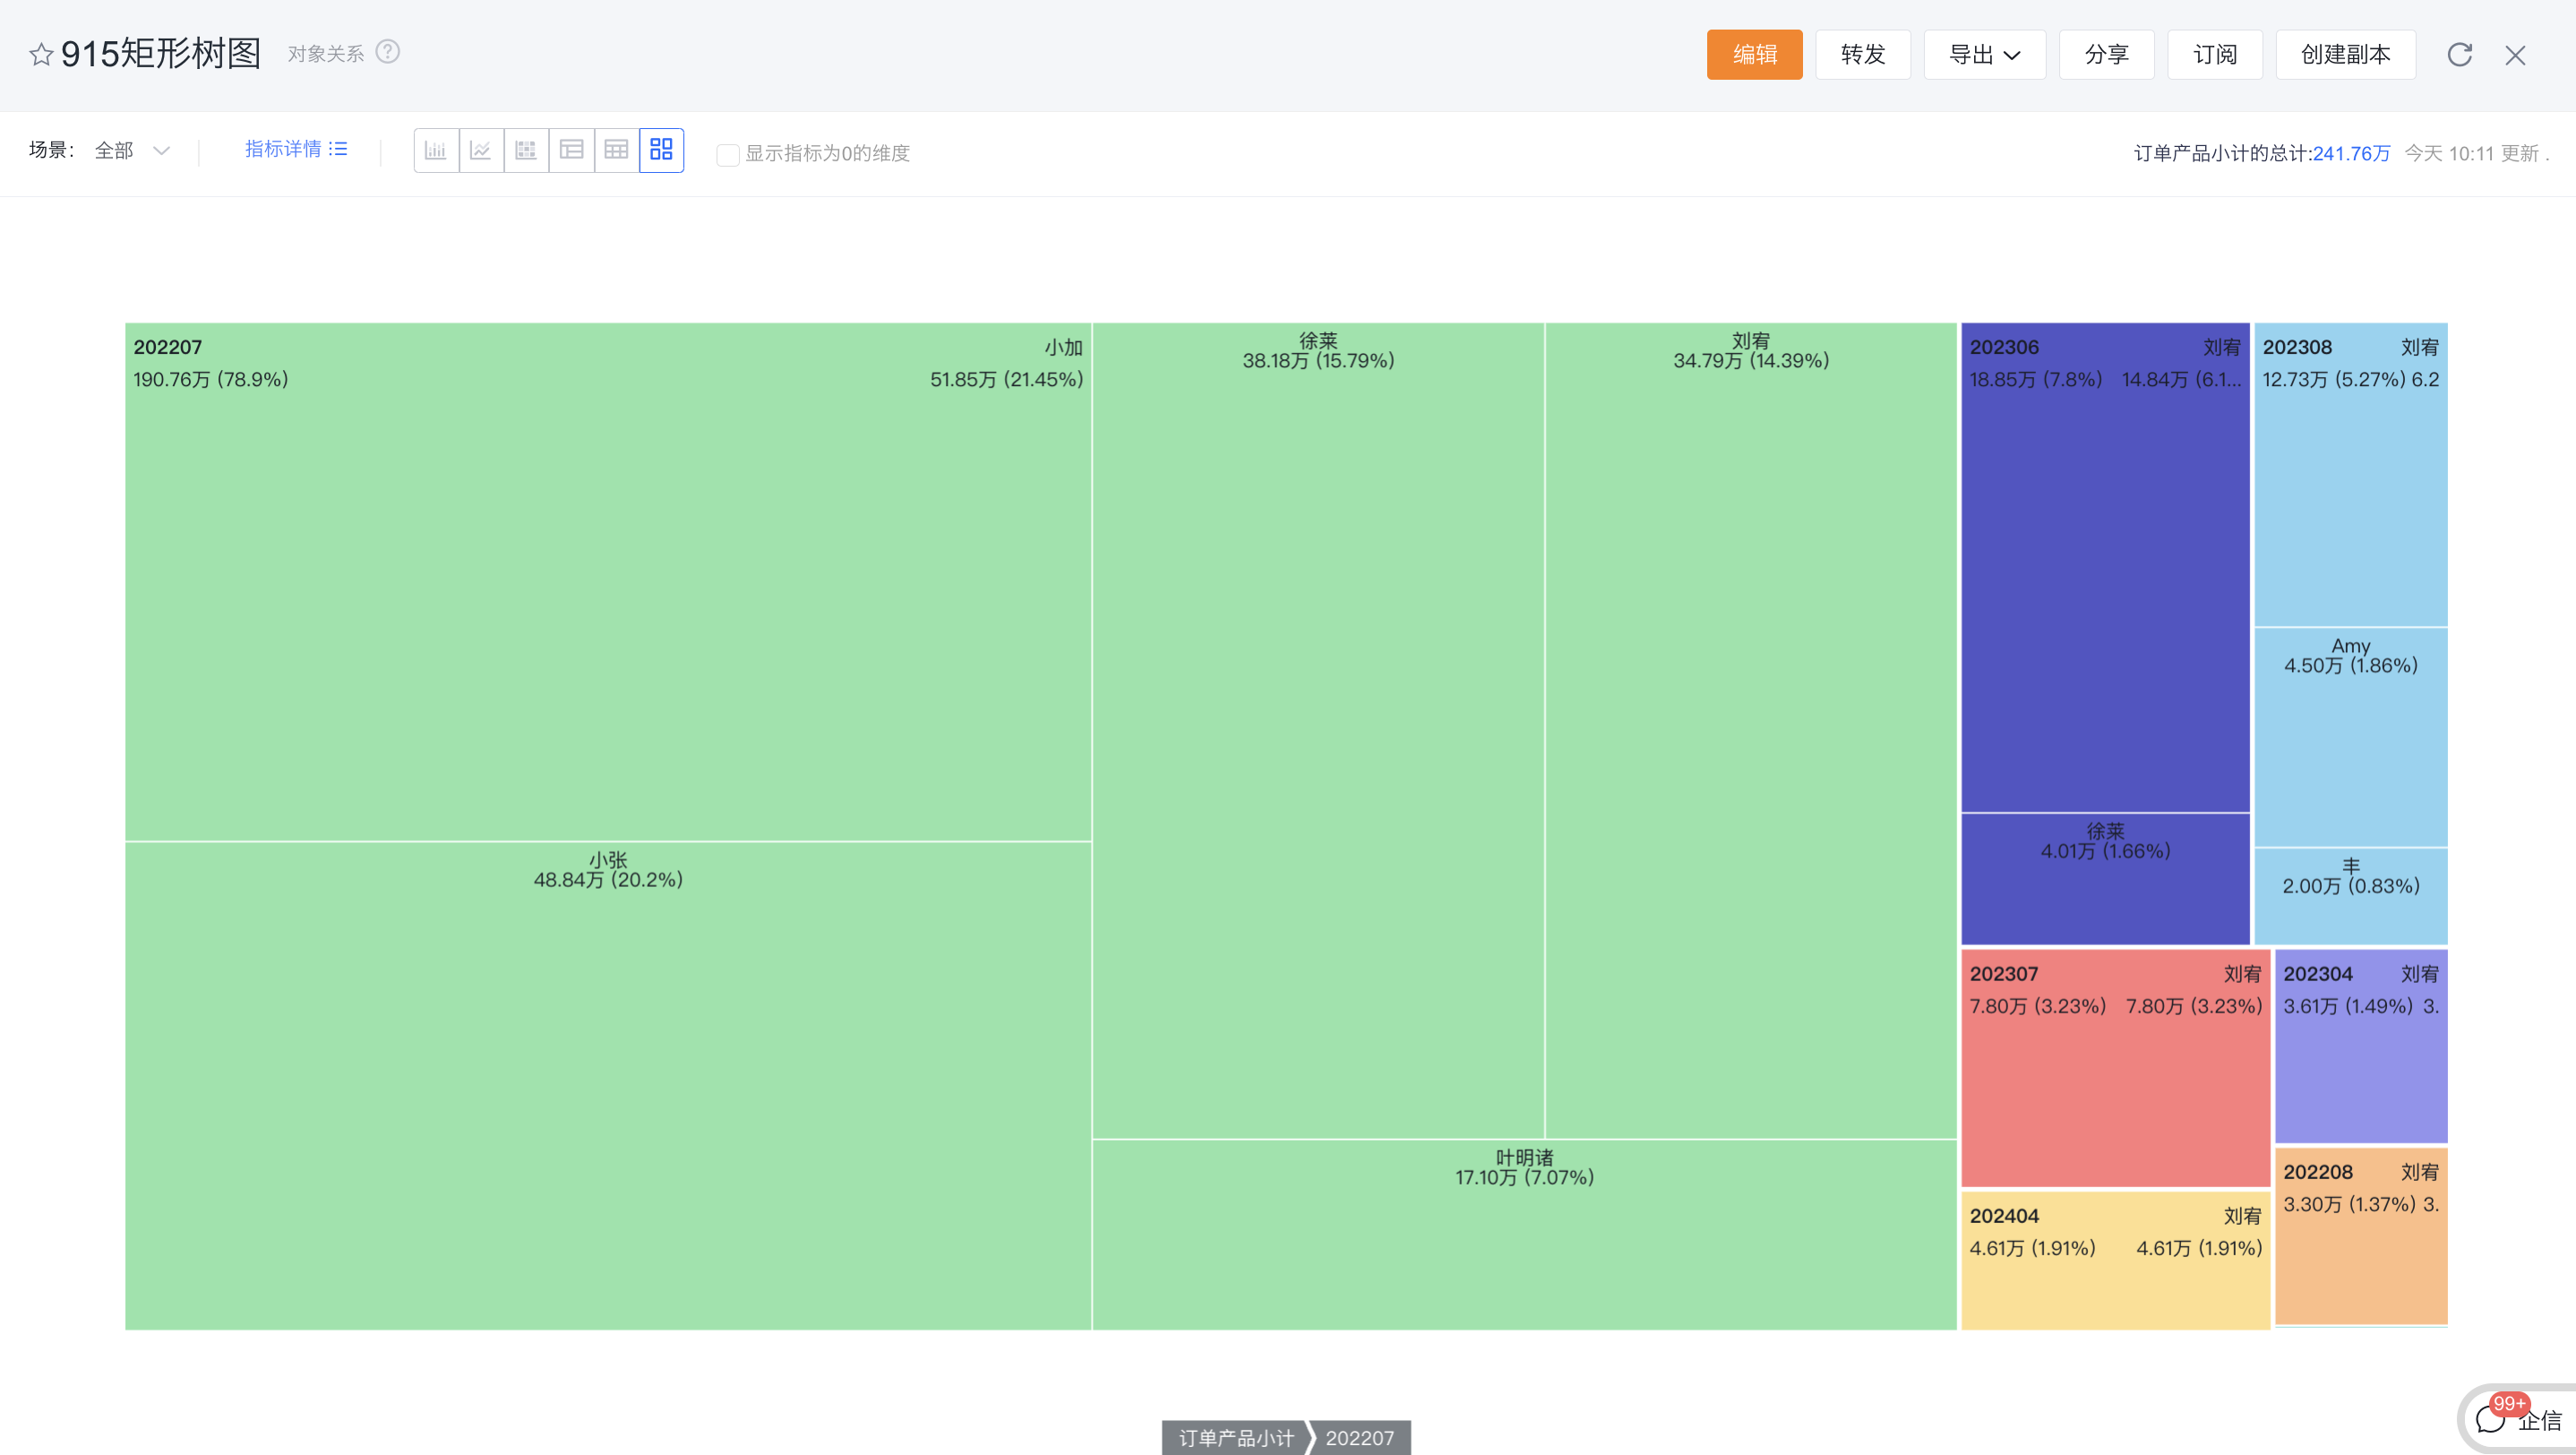Open the 企信 chat widget

pyautogui.click(x=2518, y=1419)
